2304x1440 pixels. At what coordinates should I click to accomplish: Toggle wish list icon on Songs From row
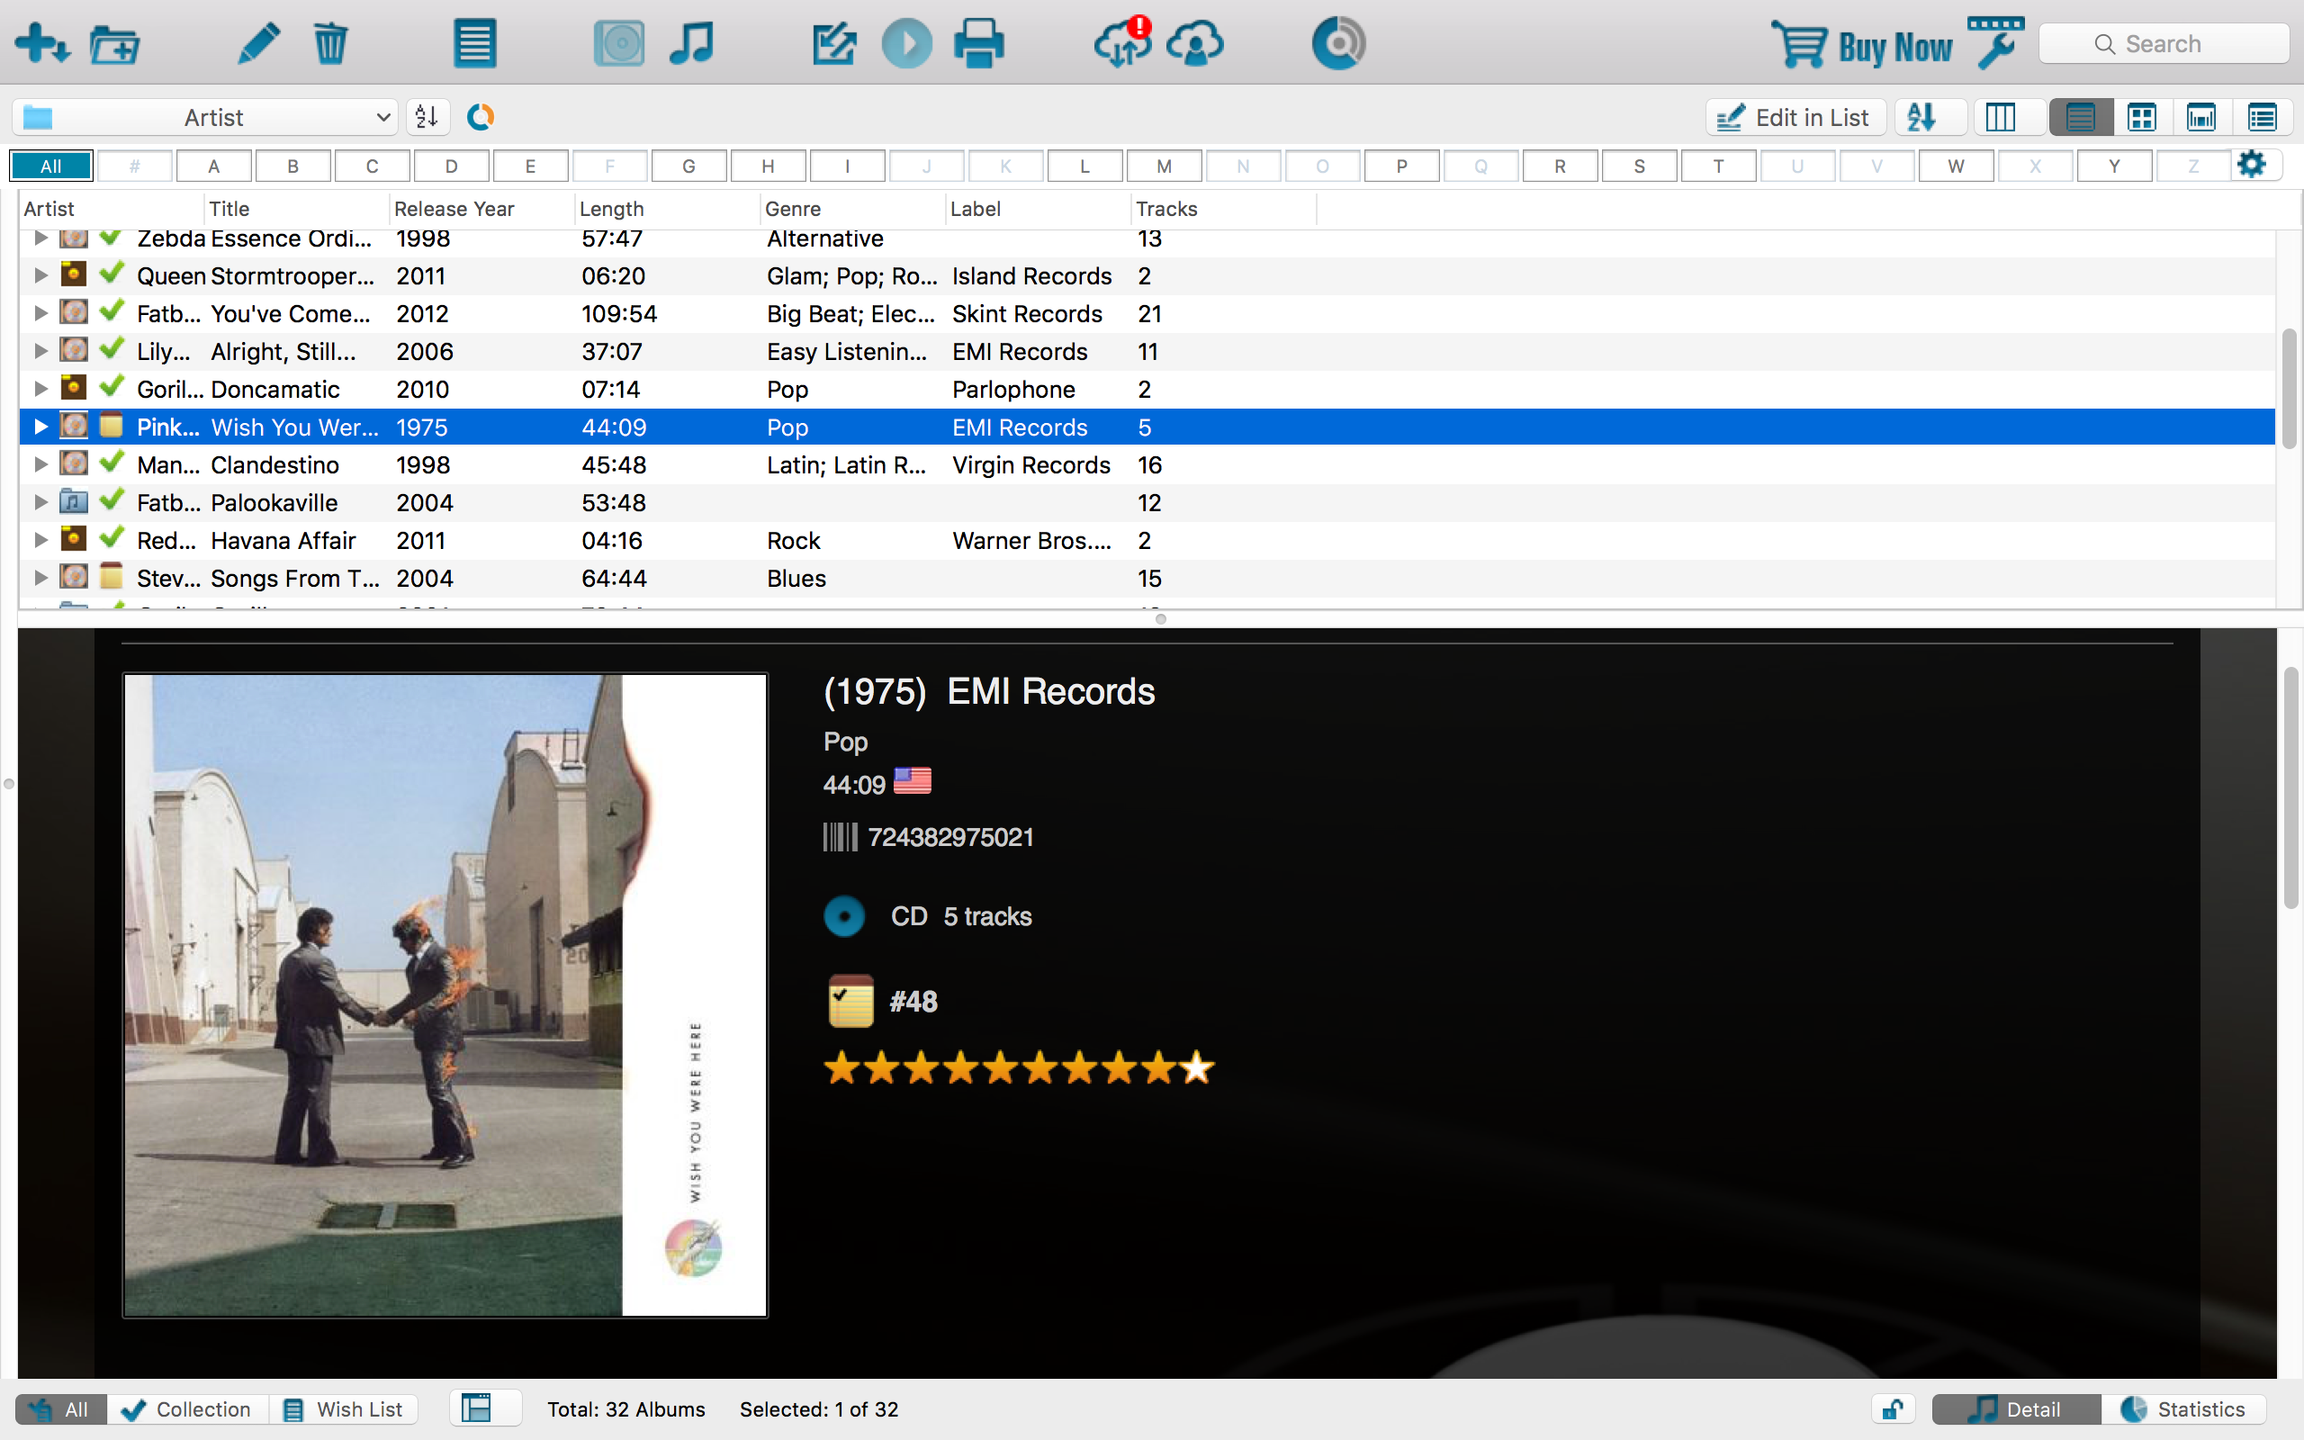pyautogui.click(x=111, y=576)
